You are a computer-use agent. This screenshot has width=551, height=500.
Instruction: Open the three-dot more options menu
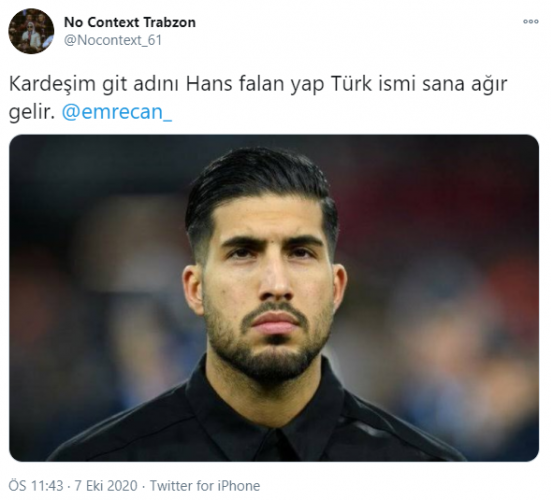(x=531, y=21)
